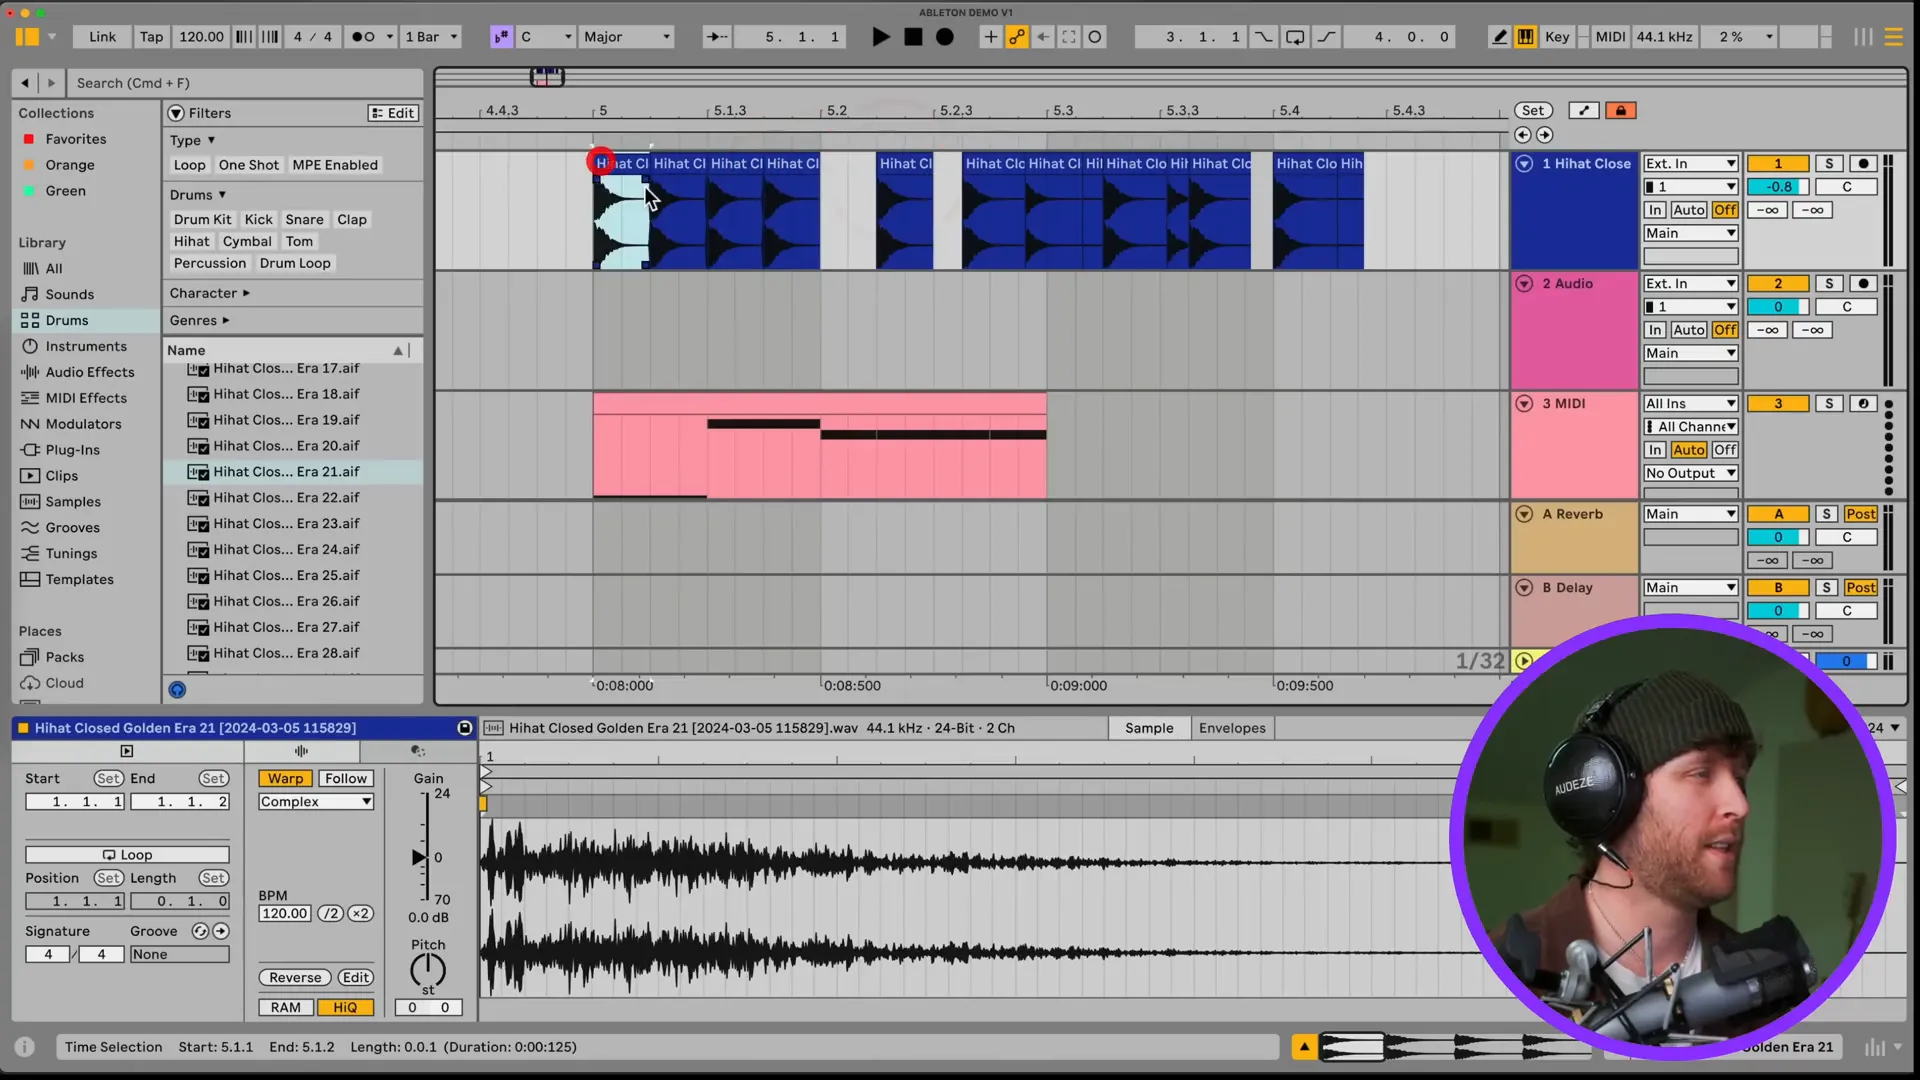The height and width of the screenshot is (1080, 1920).
Task: Click the clip Pitch knob
Action: pos(428,969)
